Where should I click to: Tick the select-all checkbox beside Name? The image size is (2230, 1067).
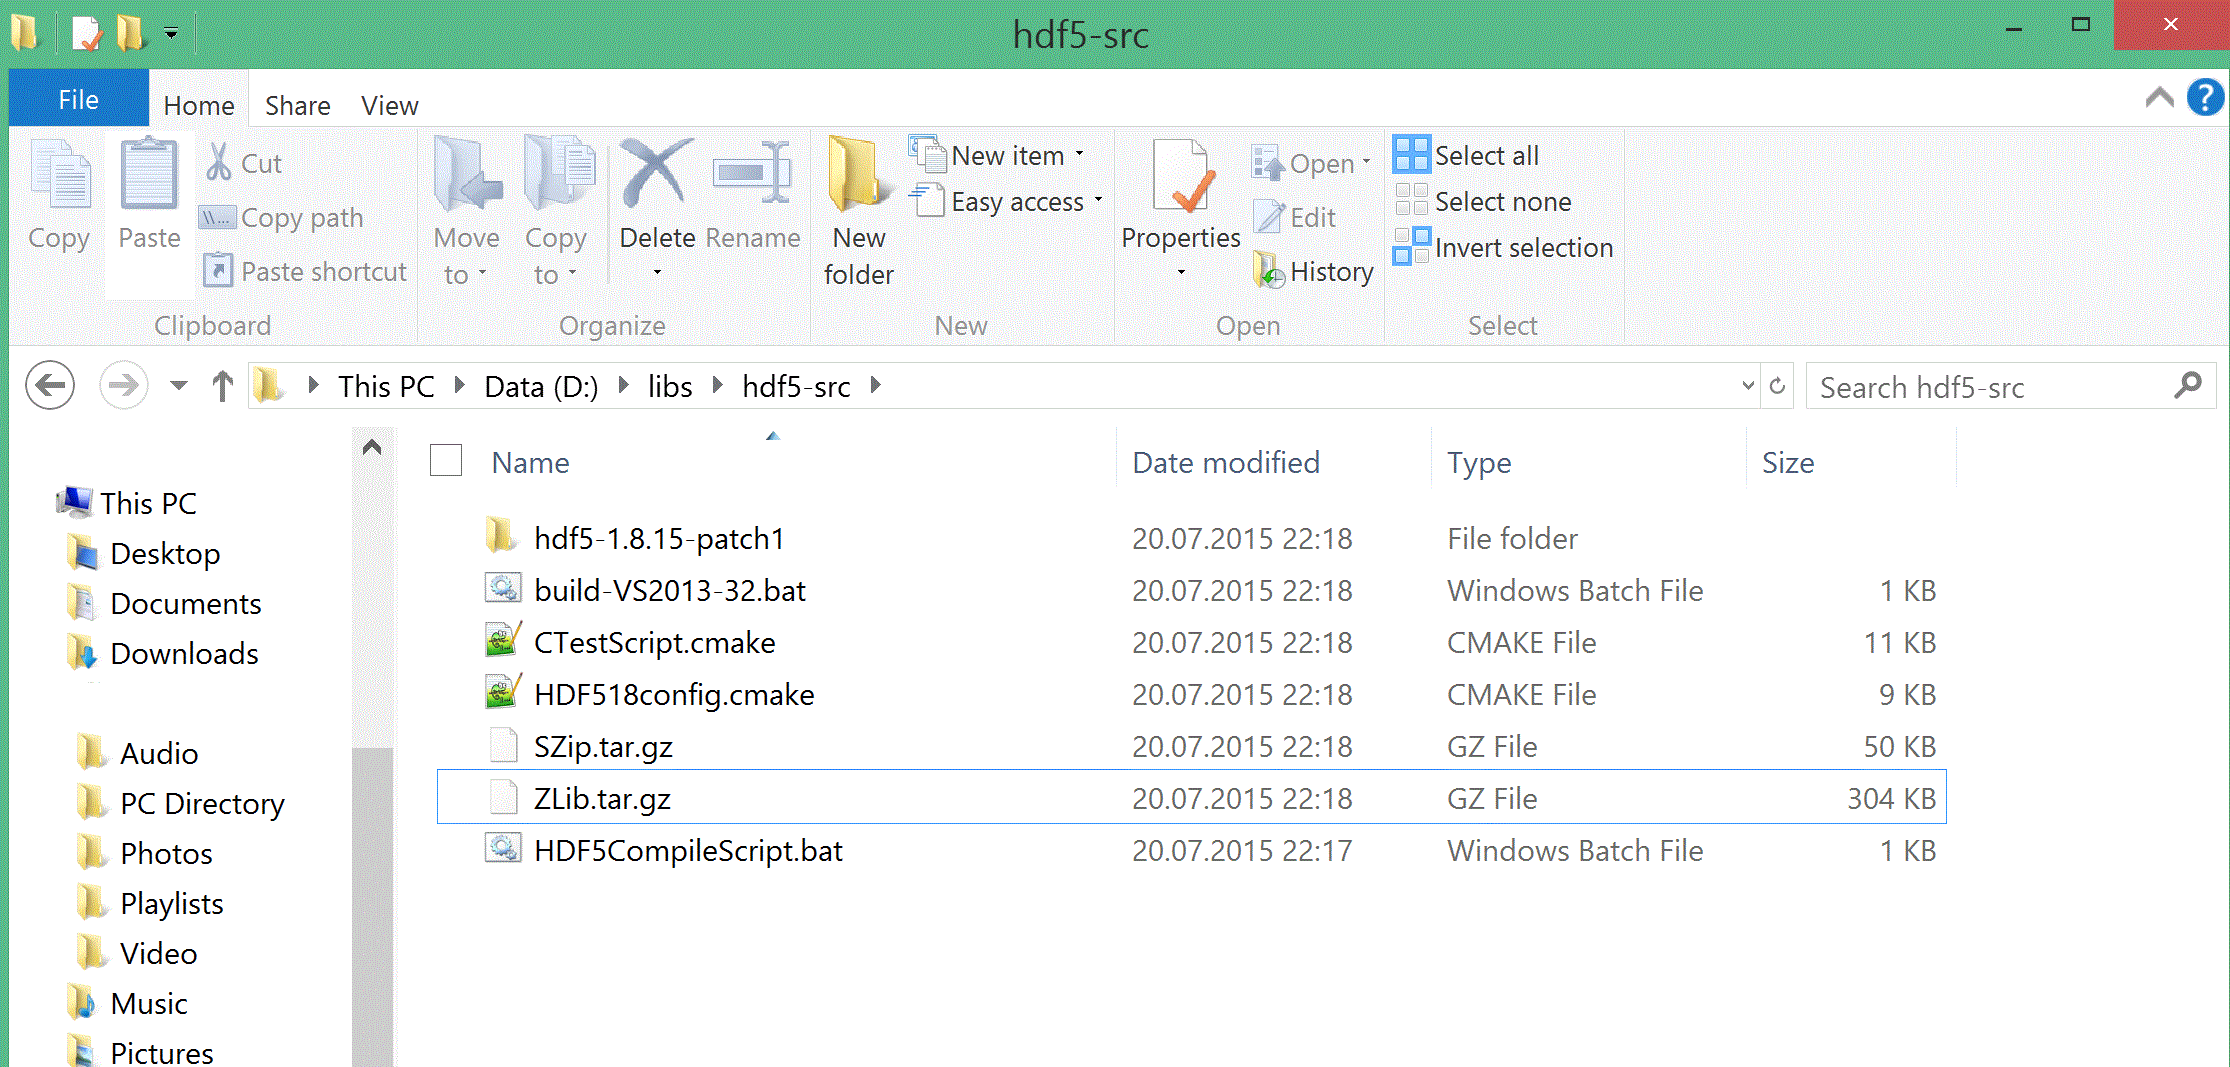pyautogui.click(x=446, y=461)
